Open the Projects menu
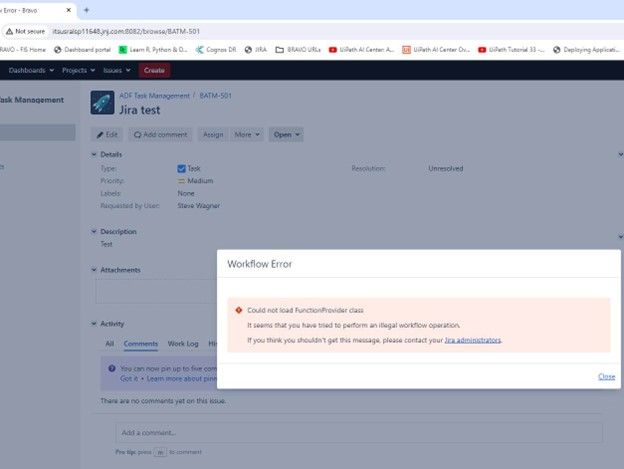This screenshot has height=469, width=624. pos(78,70)
